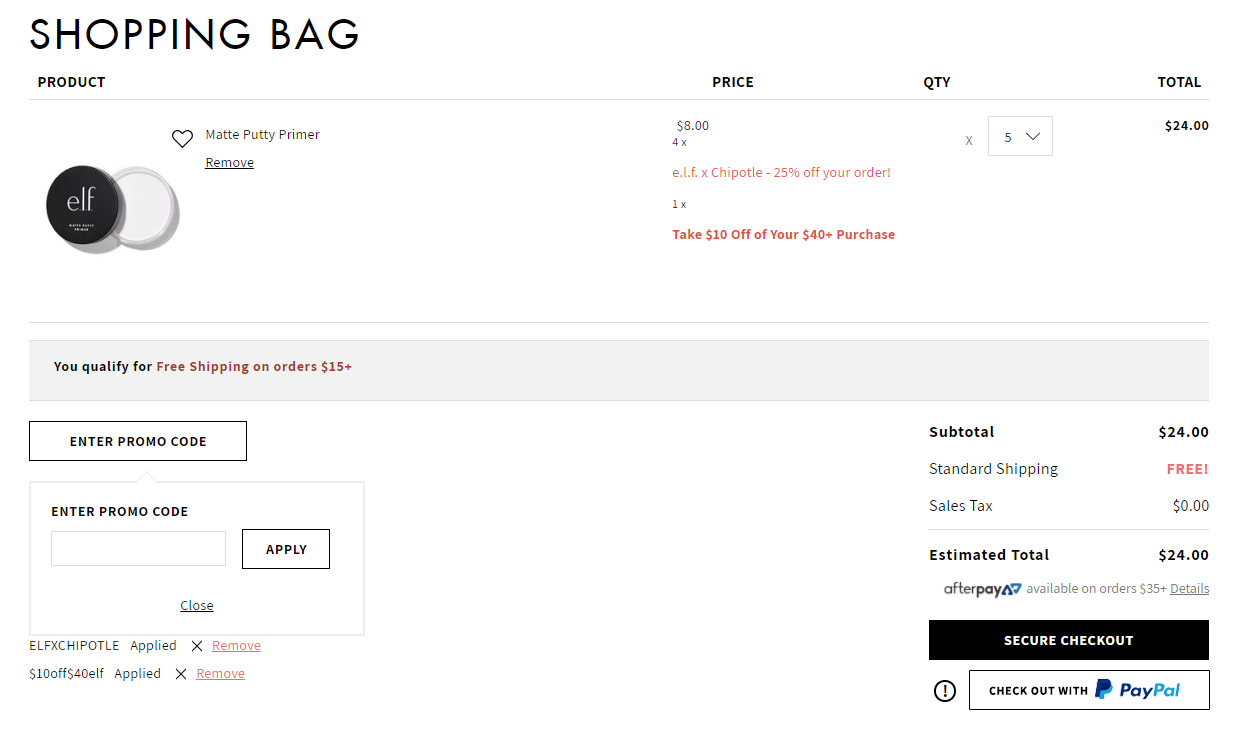Viewport: 1241px width, 732px height.
Task: Focus the promo code text field
Action: tap(138, 549)
